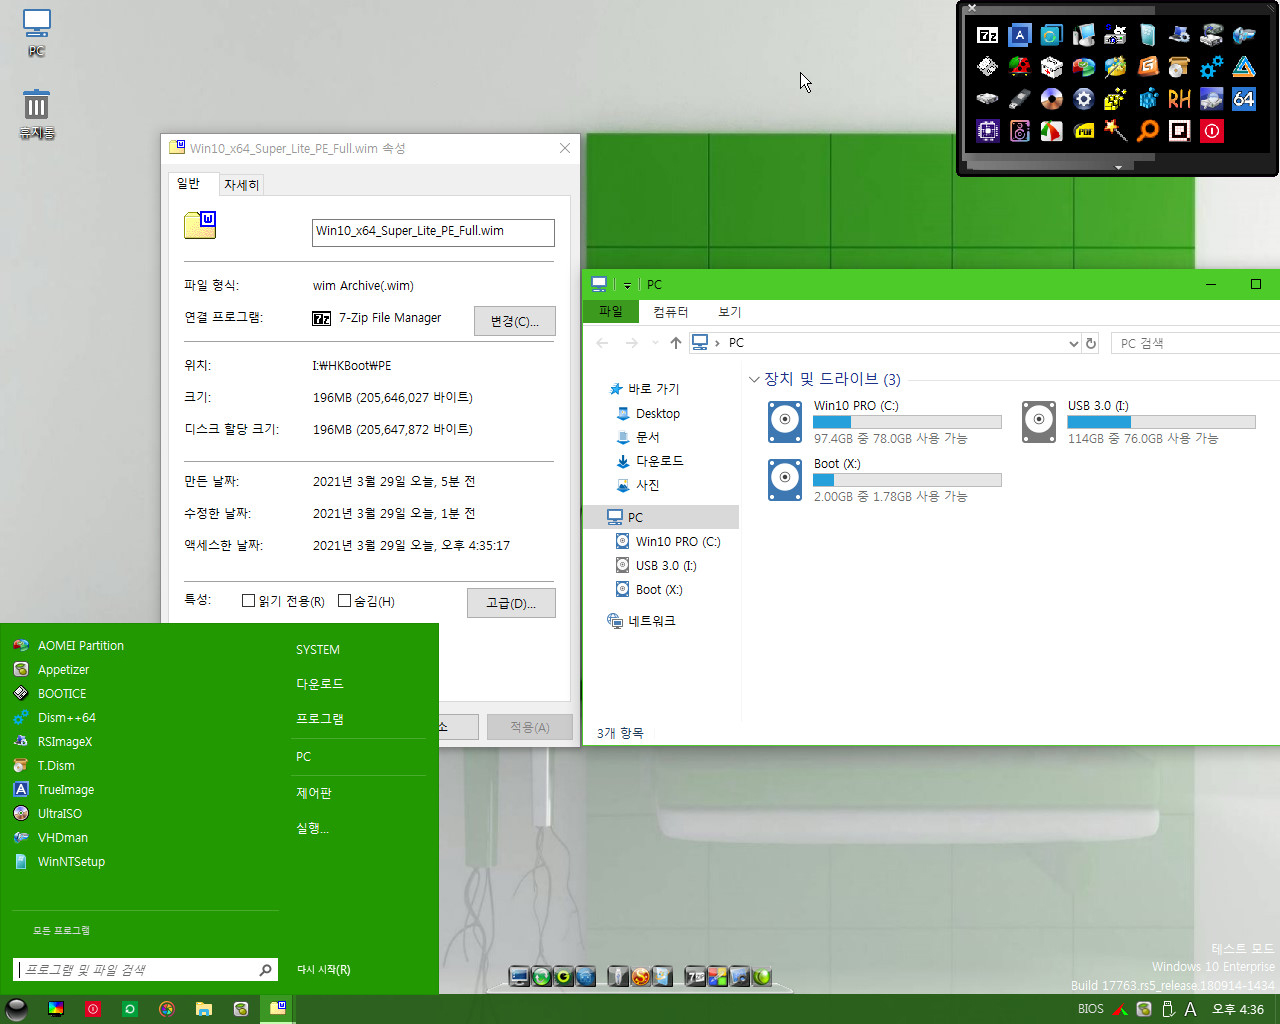Open the blue gears icon in launcher panel
Screen dimensions: 1280x1024
pyautogui.click(x=1211, y=67)
